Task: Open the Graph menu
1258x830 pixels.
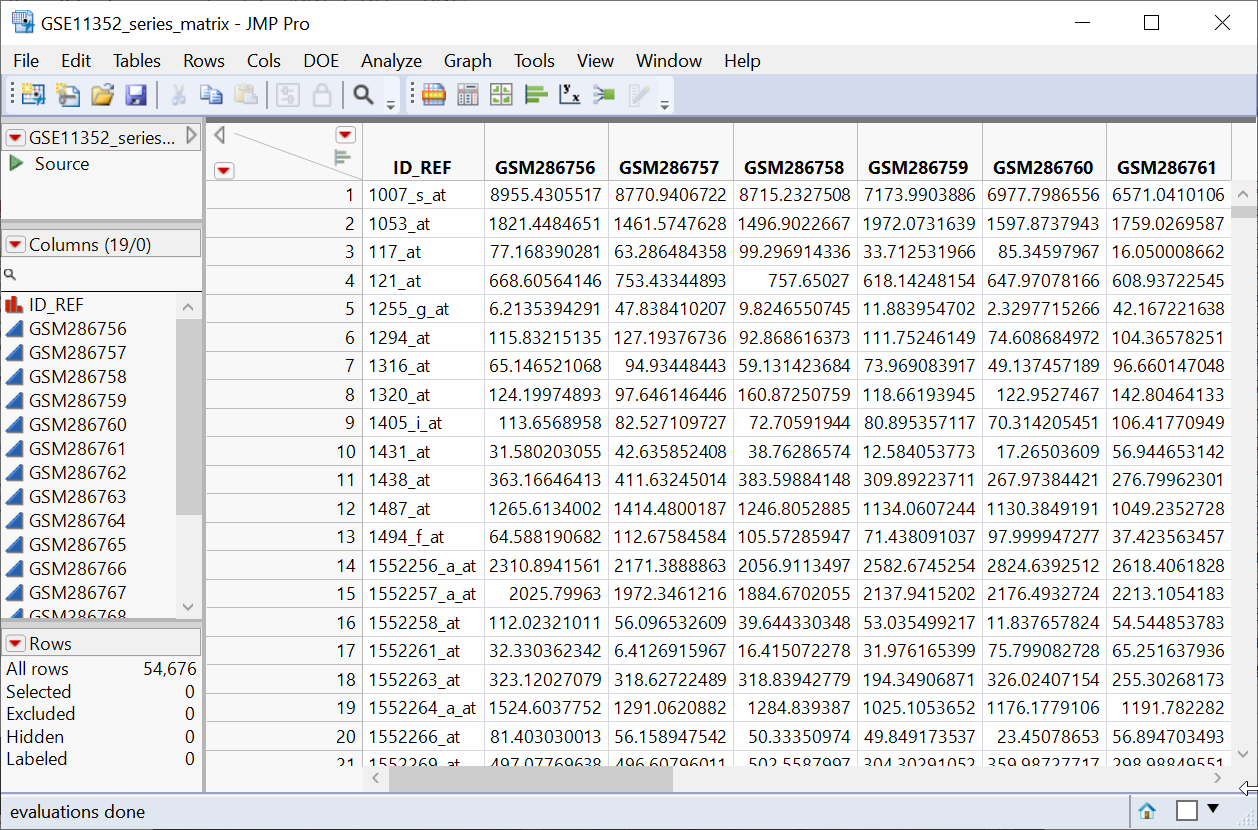Action: pyautogui.click(x=467, y=61)
